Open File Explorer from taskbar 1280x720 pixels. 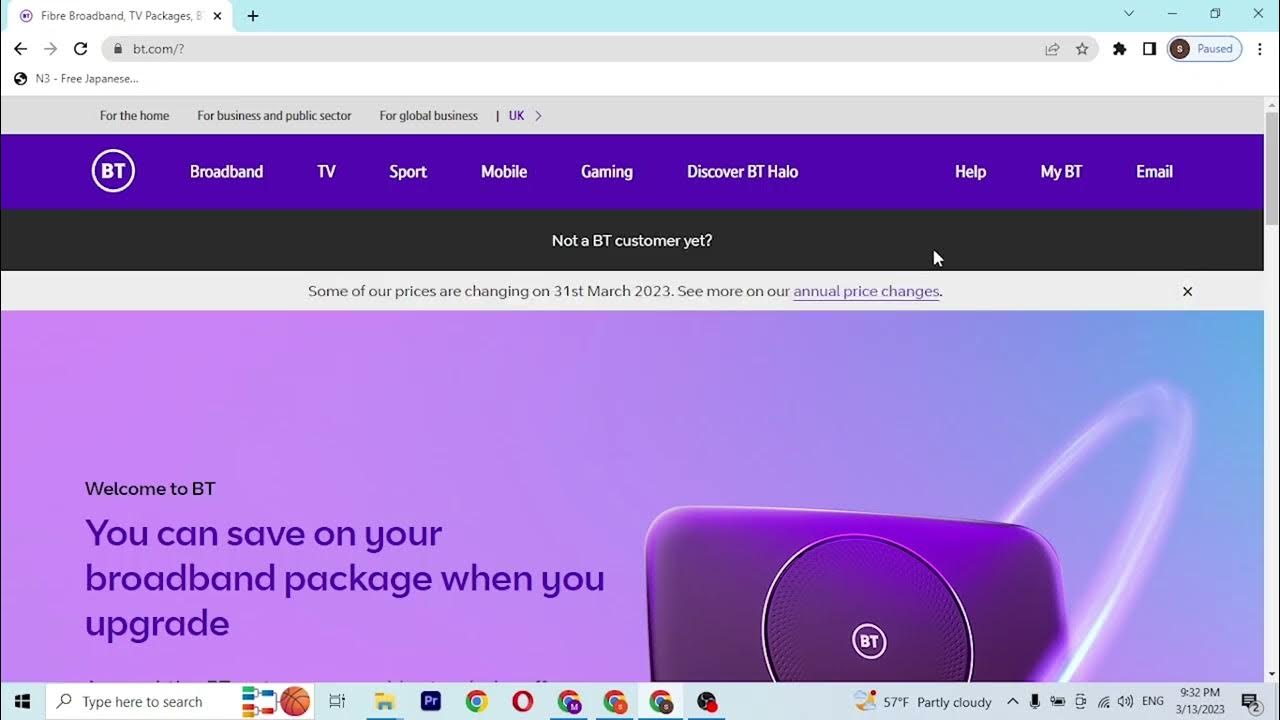[x=385, y=702]
